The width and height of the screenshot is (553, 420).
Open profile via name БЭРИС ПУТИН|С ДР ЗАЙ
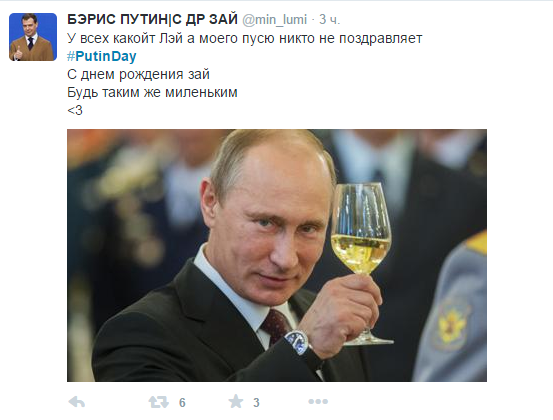pos(152,19)
